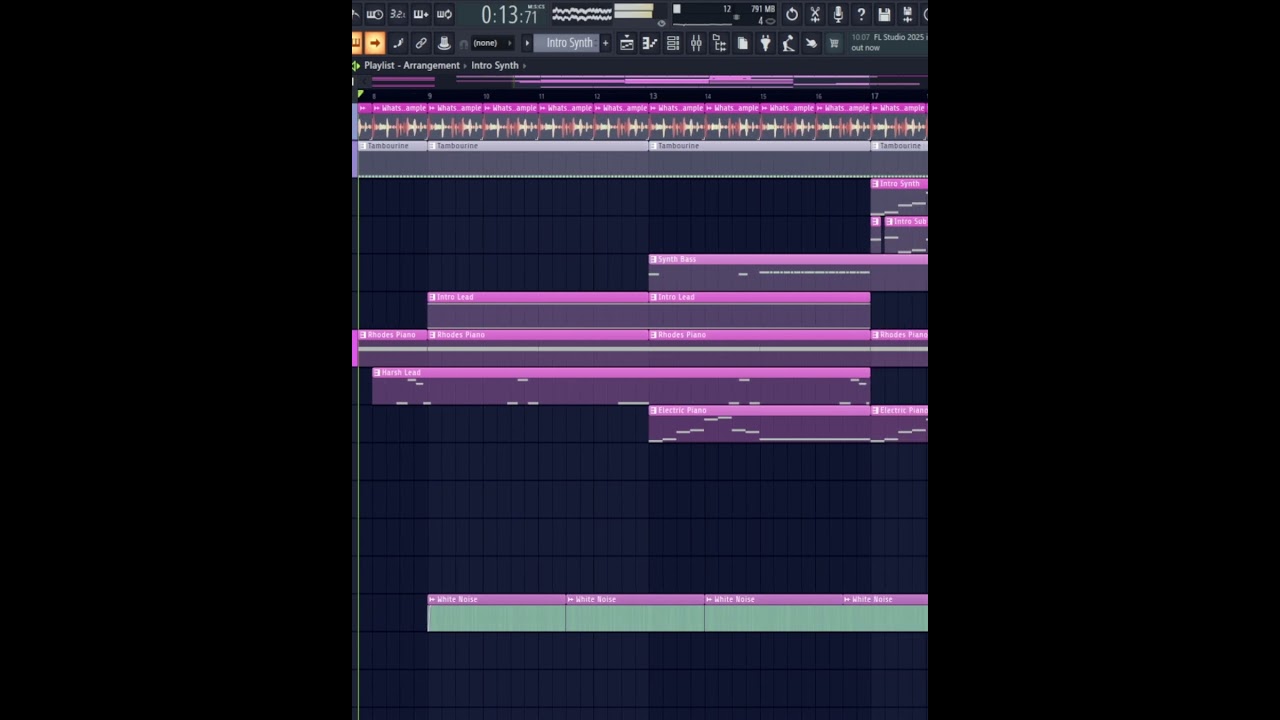
Task: Click bar 13 on the timeline ruler
Action: tap(652, 96)
